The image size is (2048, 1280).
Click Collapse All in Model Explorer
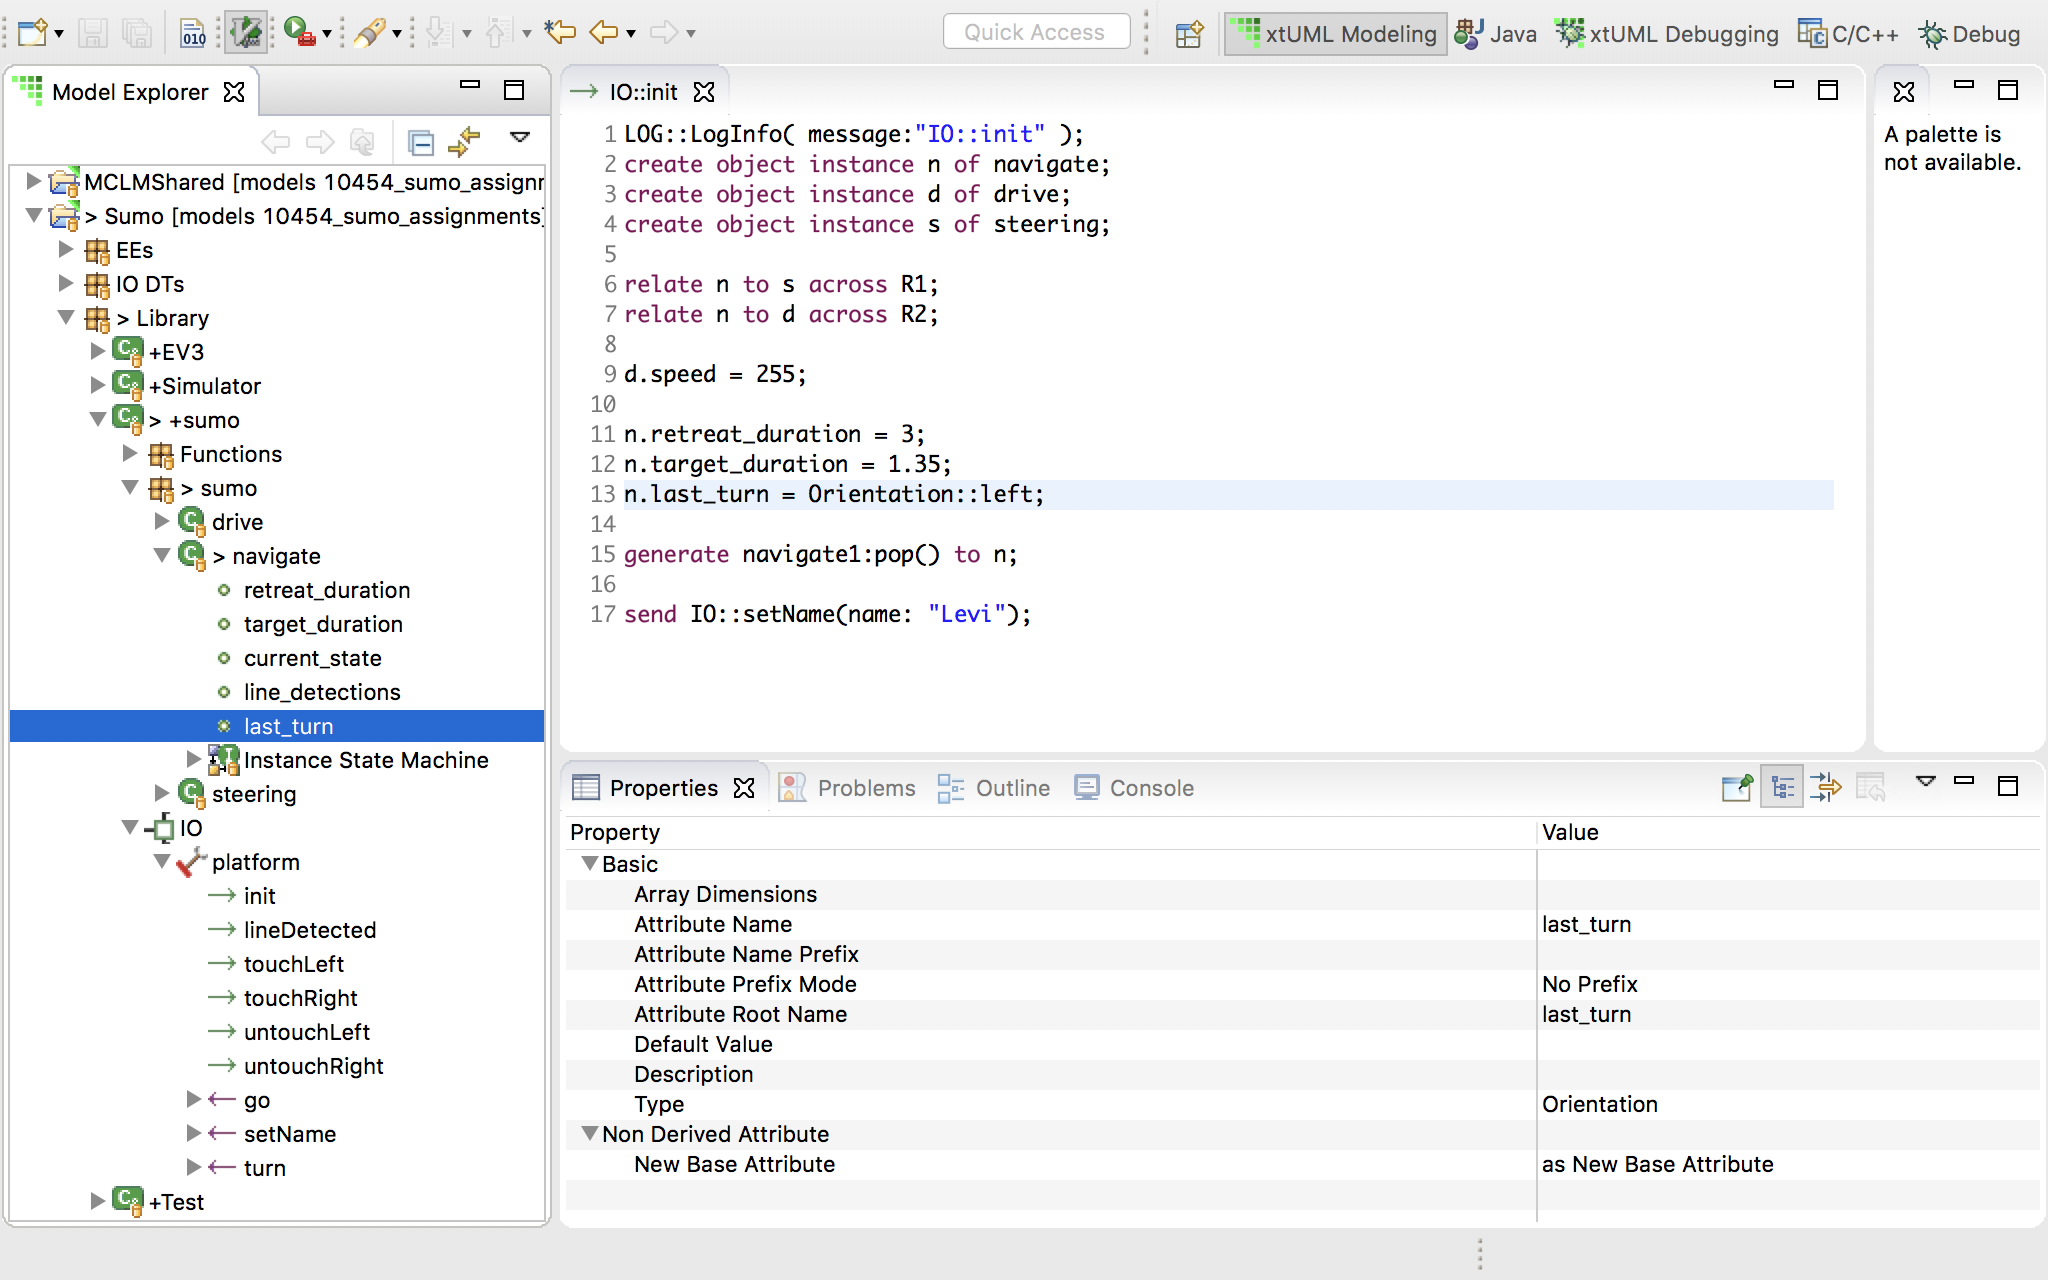(421, 143)
